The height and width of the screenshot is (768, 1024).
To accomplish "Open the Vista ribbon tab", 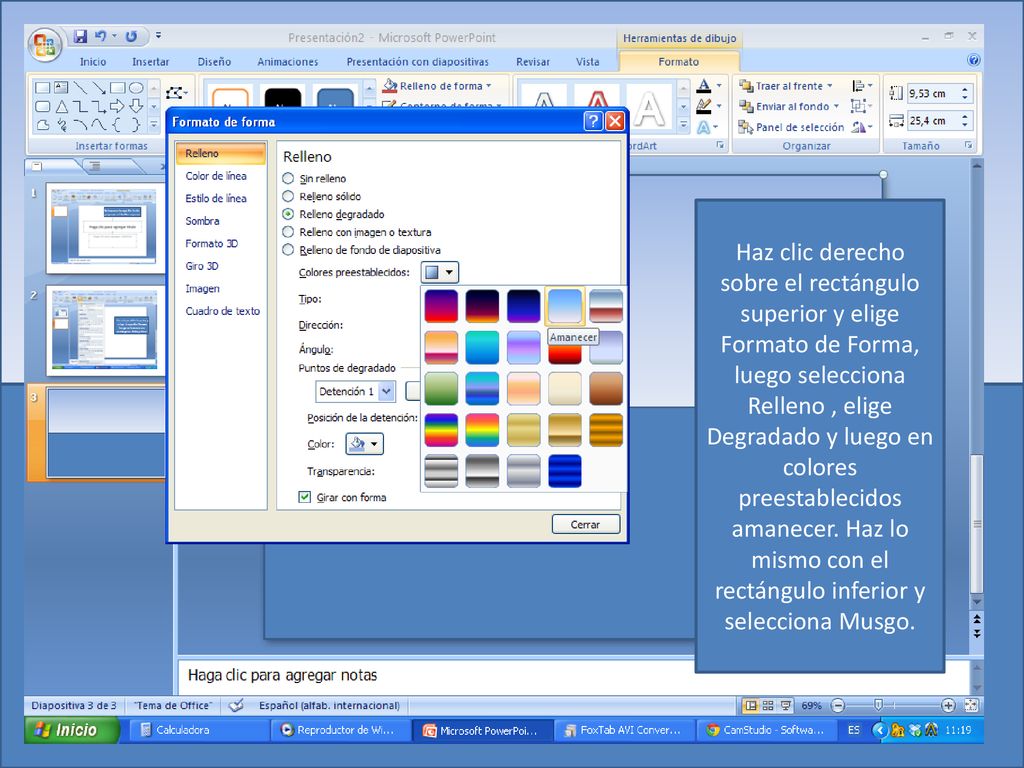I will pos(587,61).
